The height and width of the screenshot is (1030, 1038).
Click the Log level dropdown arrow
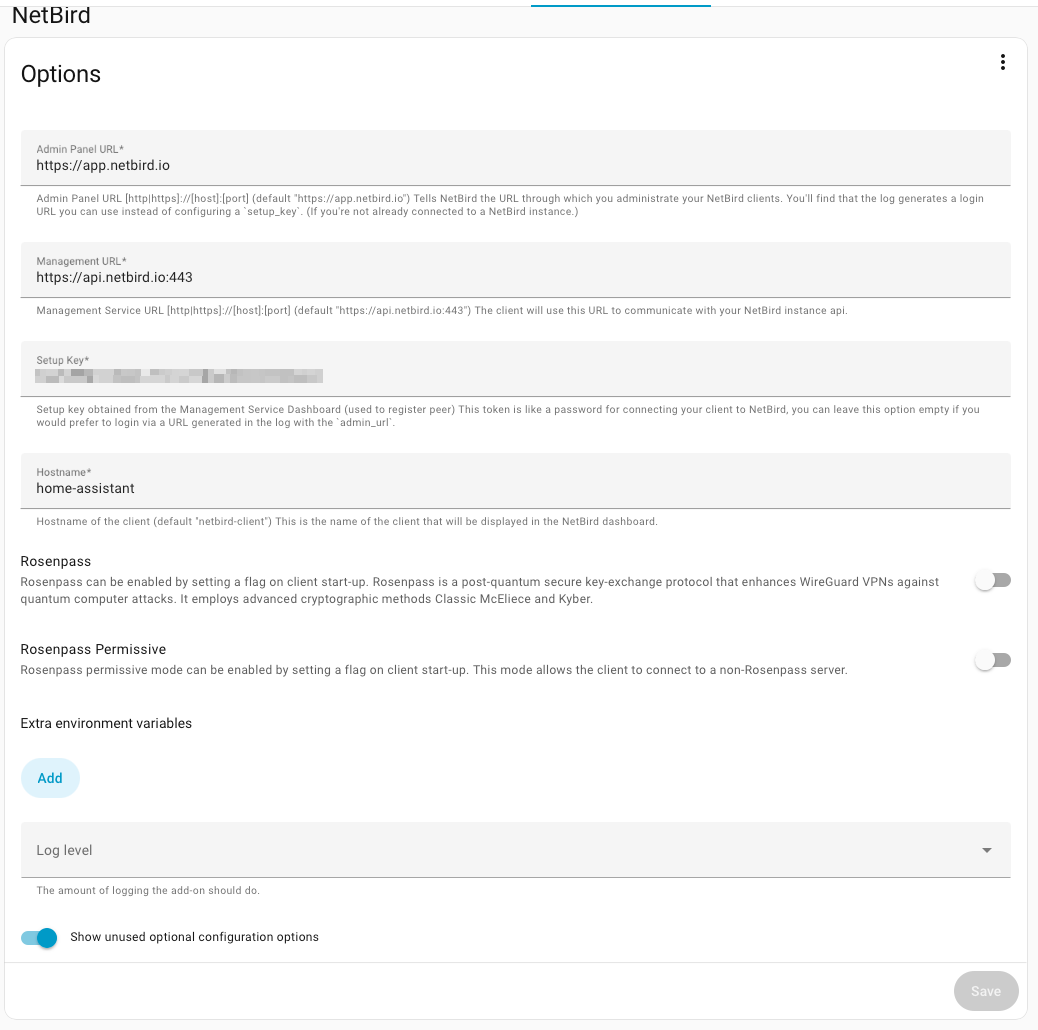pyautogui.click(x=986, y=850)
